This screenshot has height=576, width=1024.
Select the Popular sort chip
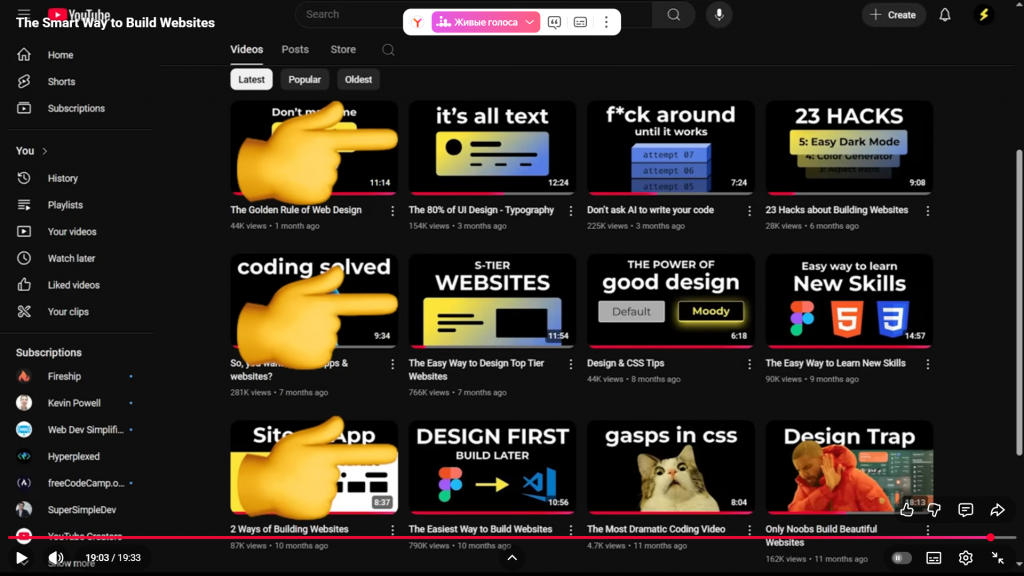305,80
